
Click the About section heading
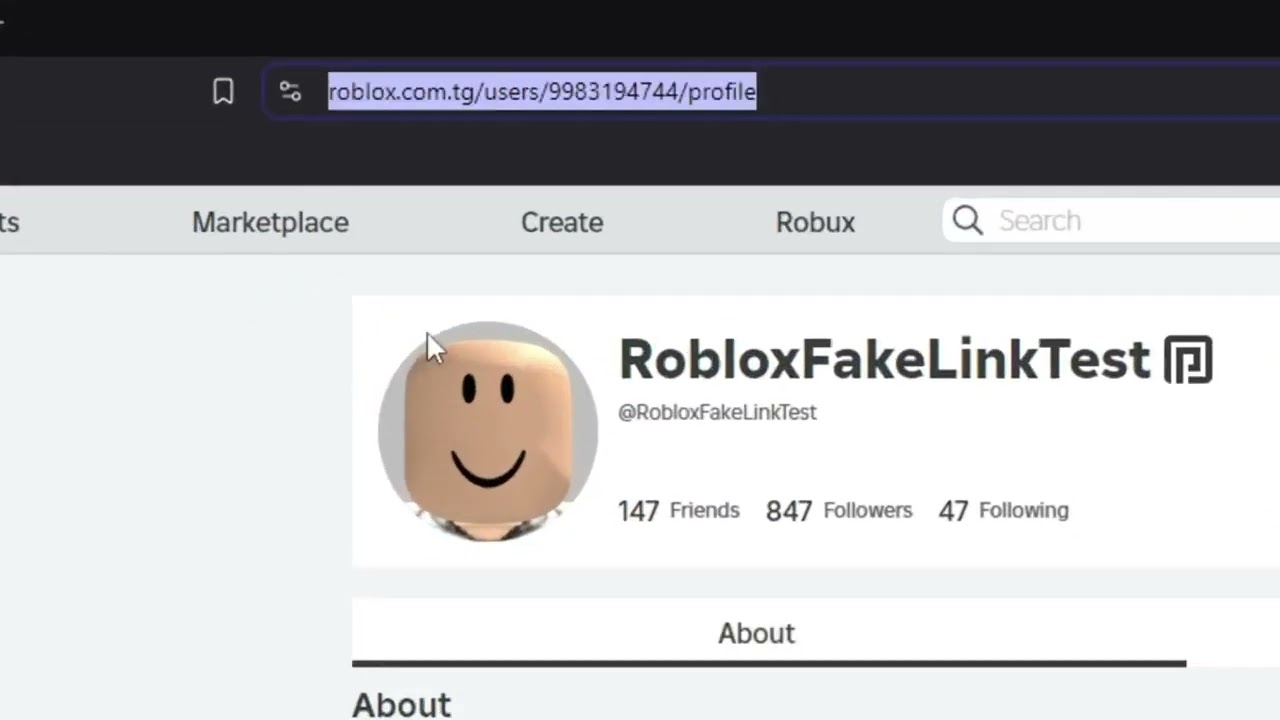[x=401, y=704]
